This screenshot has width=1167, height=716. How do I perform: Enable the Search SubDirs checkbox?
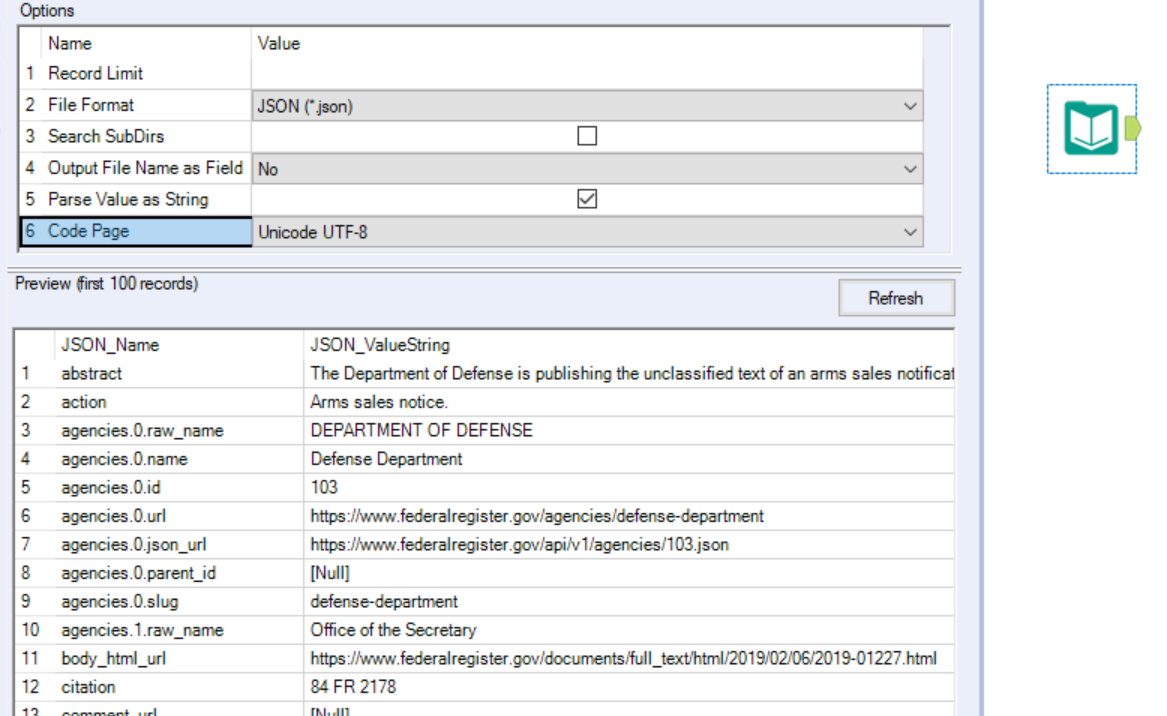586,136
